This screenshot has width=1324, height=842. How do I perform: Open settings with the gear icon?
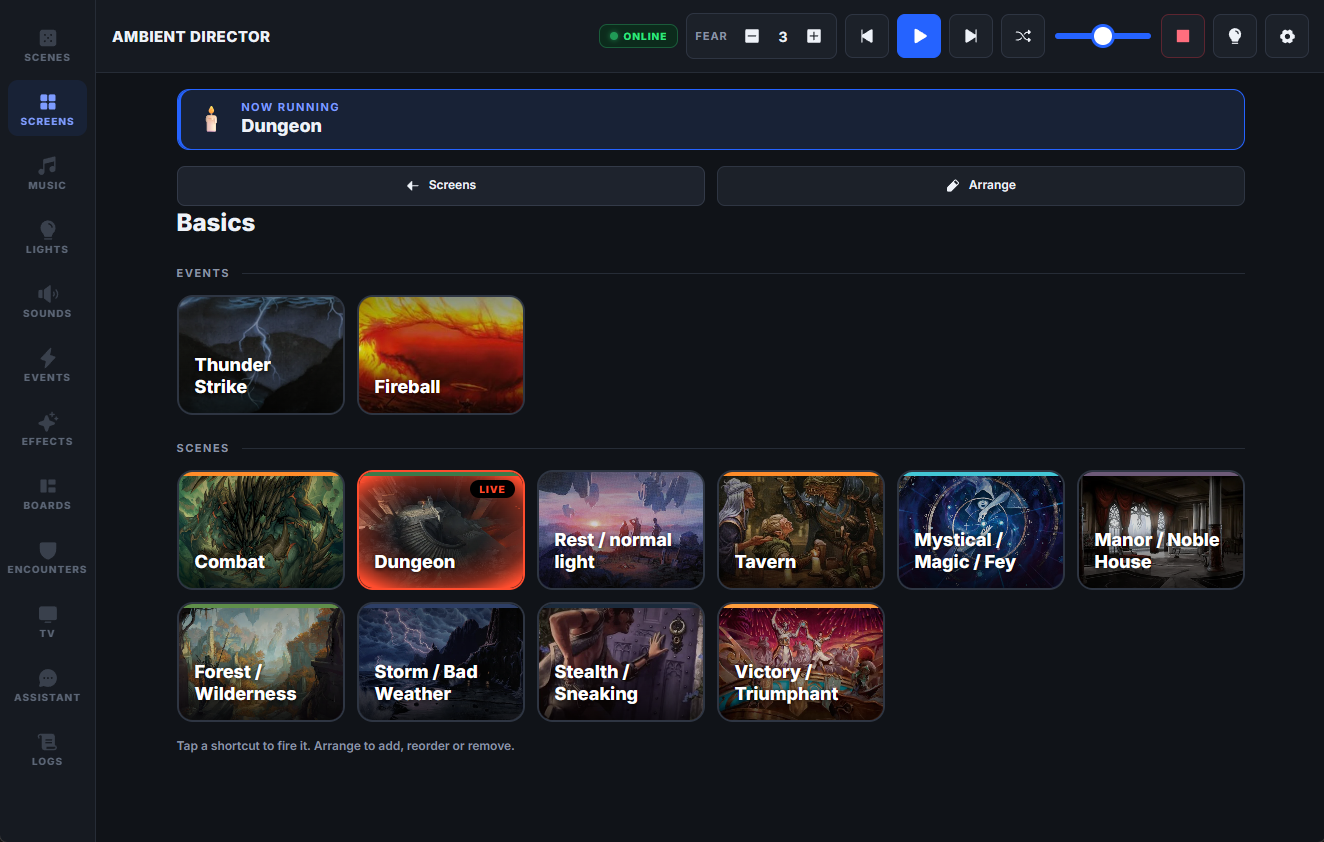[1287, 36]
